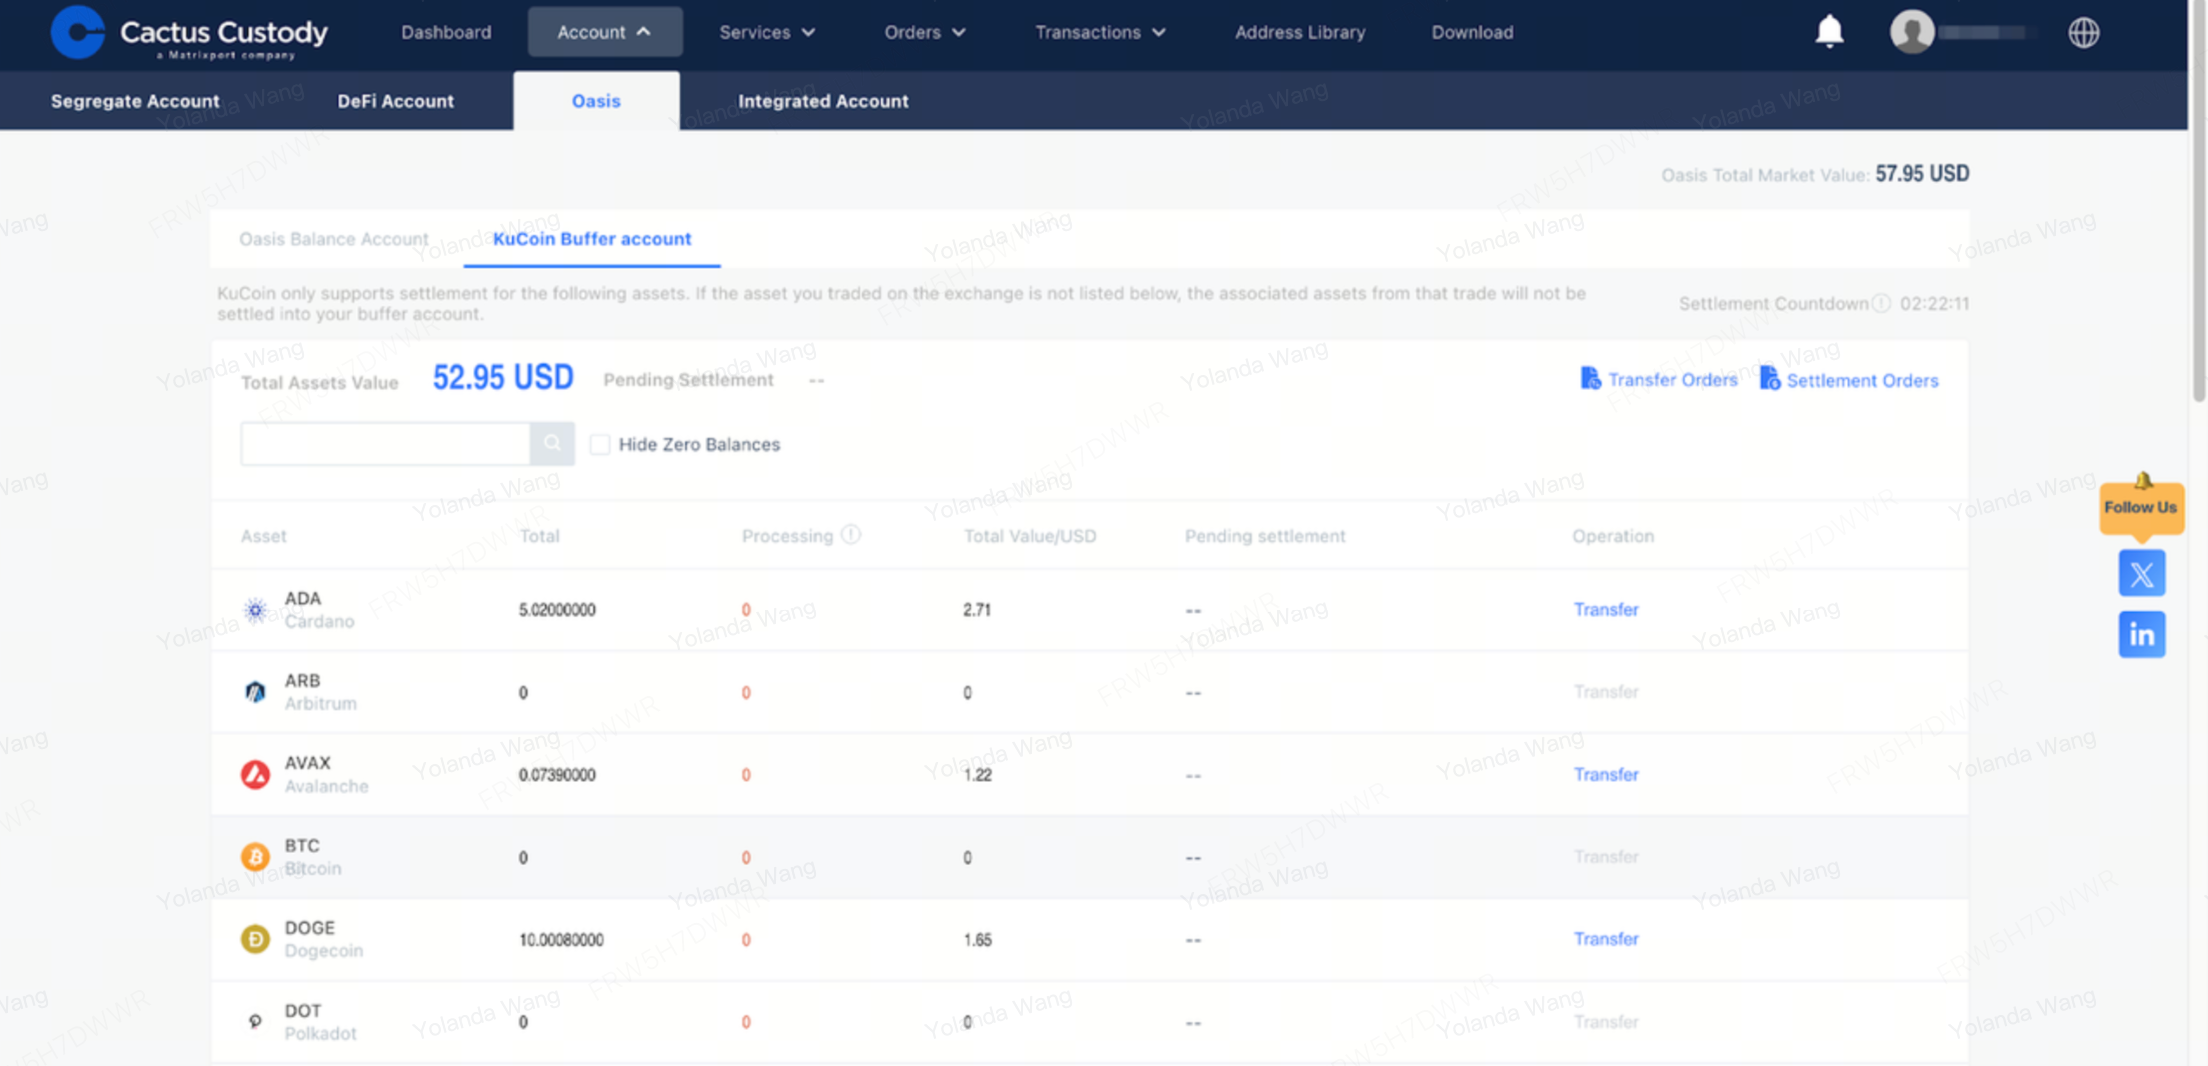Click the Processing info icon

851,535
